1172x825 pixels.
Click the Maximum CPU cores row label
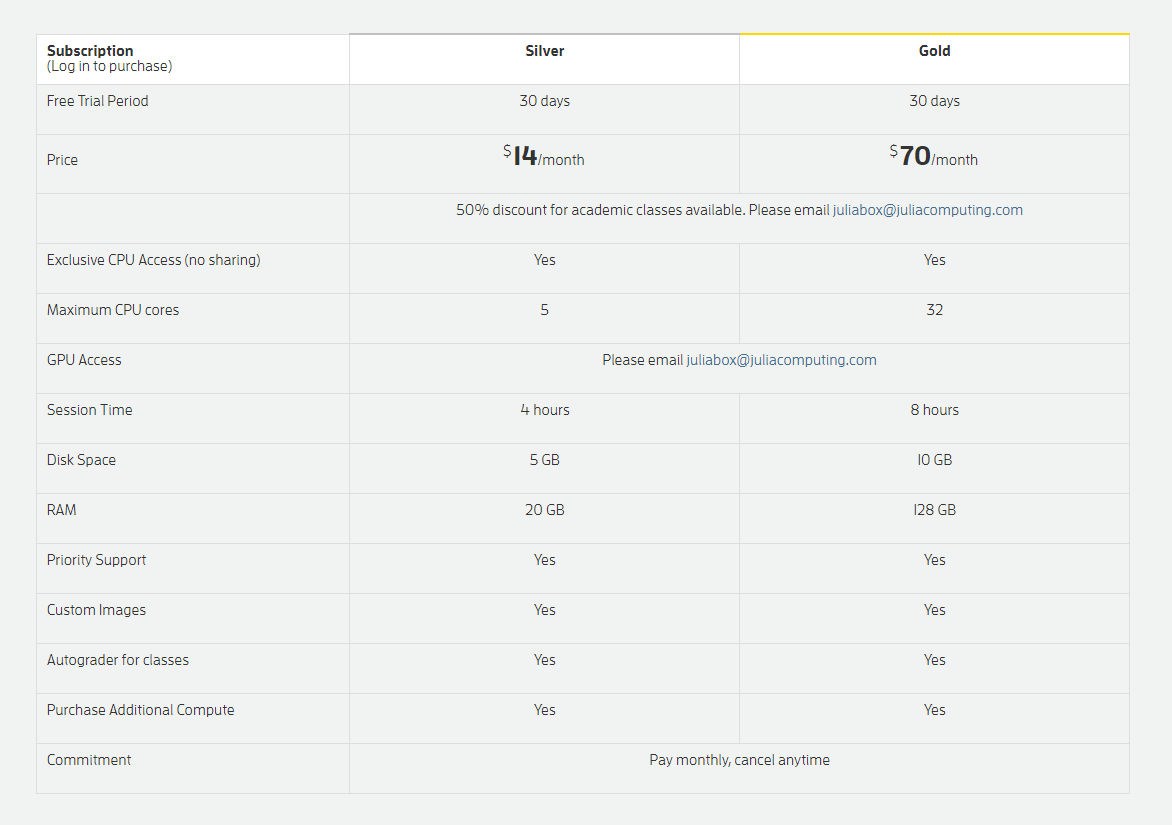tap(113, 310)
